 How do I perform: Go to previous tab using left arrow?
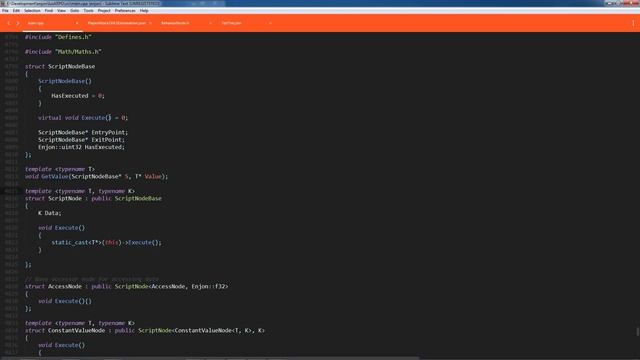(9, 23)
